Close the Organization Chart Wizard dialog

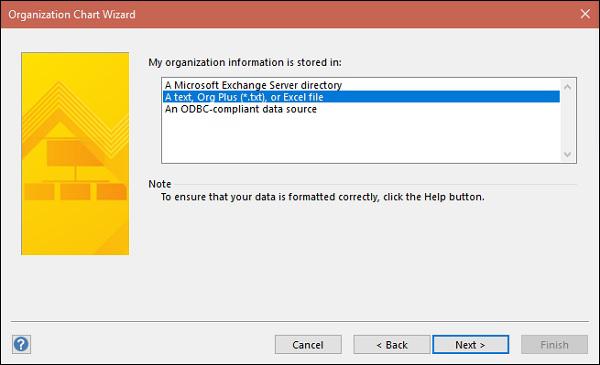(x=585, y=14)
